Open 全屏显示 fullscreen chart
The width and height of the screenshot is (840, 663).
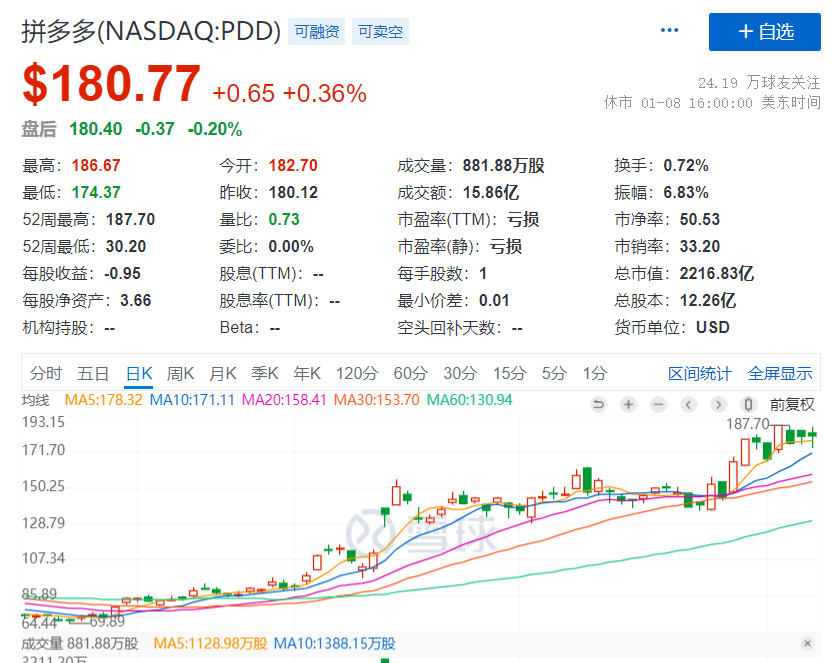(780, 373)
